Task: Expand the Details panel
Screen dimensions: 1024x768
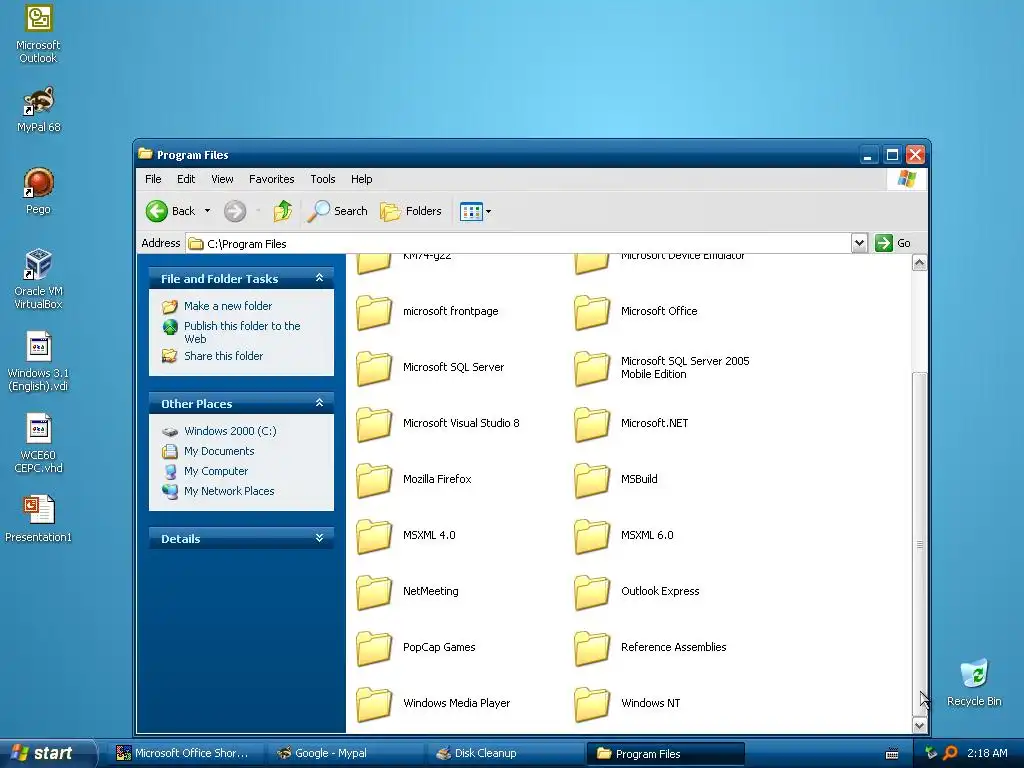Action: coord(319,538)
